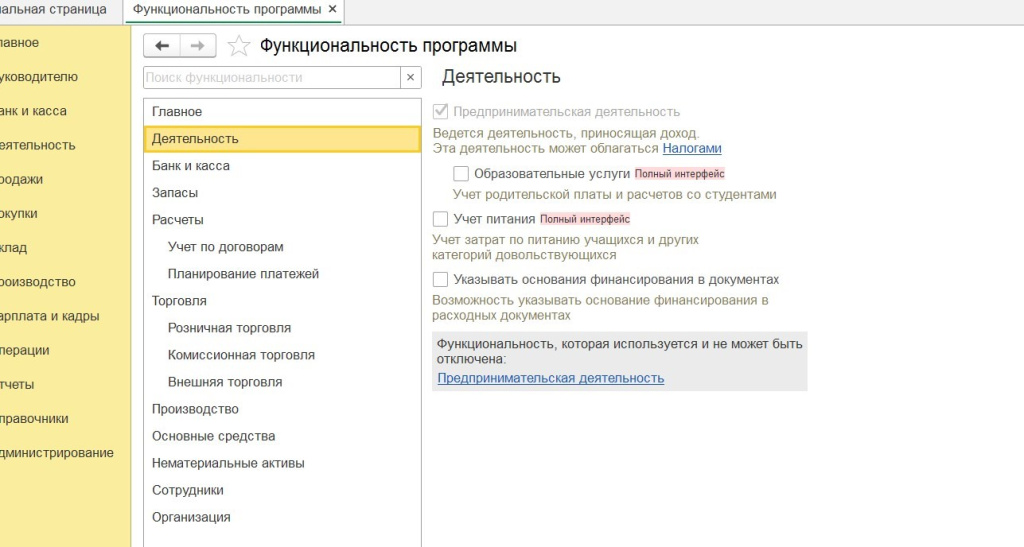Open Розничная торговля subsection

[x=230, y=328]
